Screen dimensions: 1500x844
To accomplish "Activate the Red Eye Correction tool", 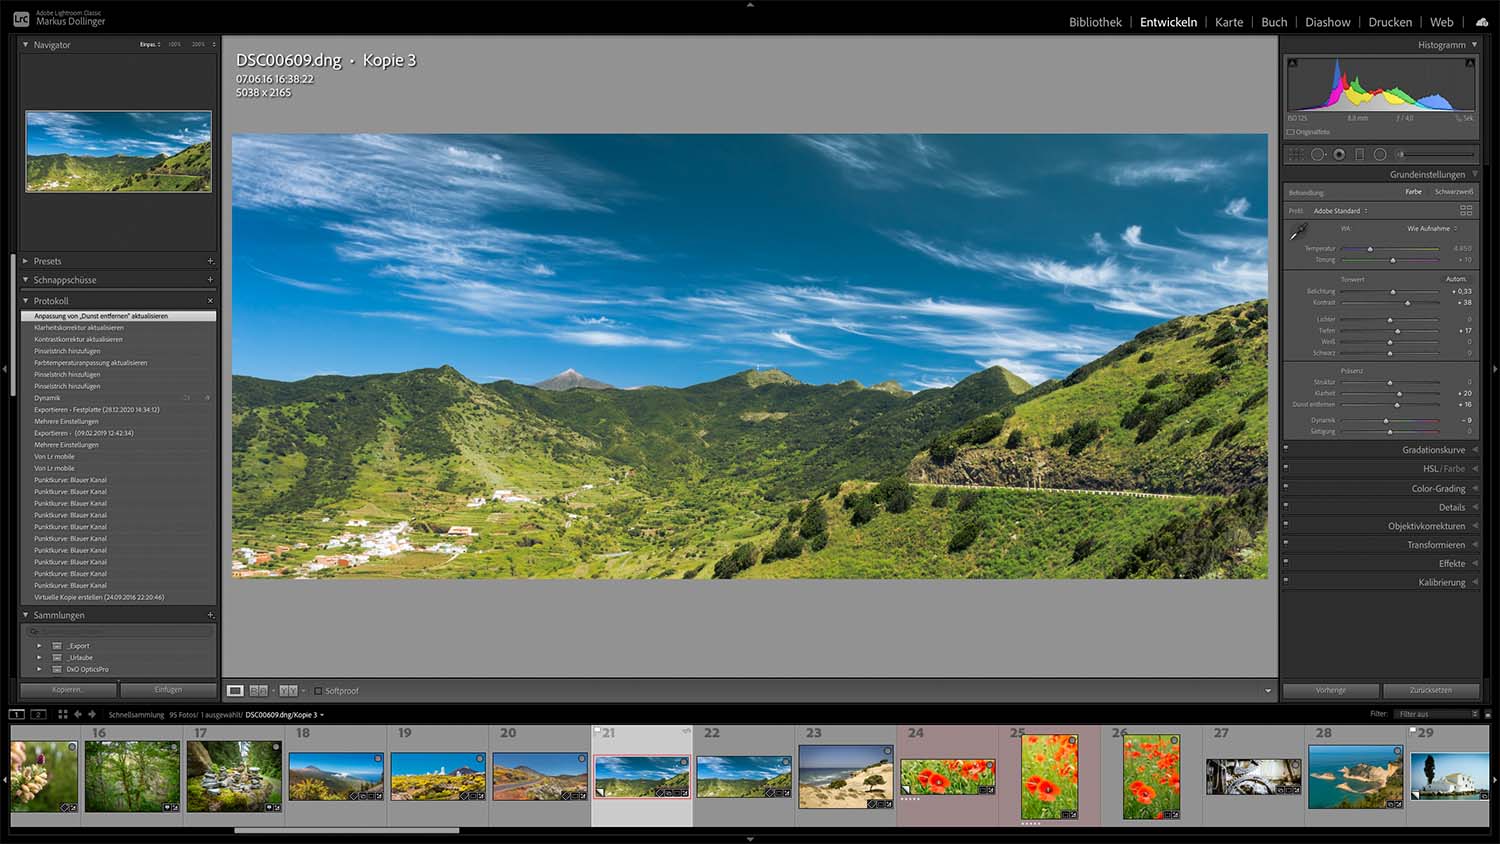I will pyautogui.click(x=1340, y=154).
